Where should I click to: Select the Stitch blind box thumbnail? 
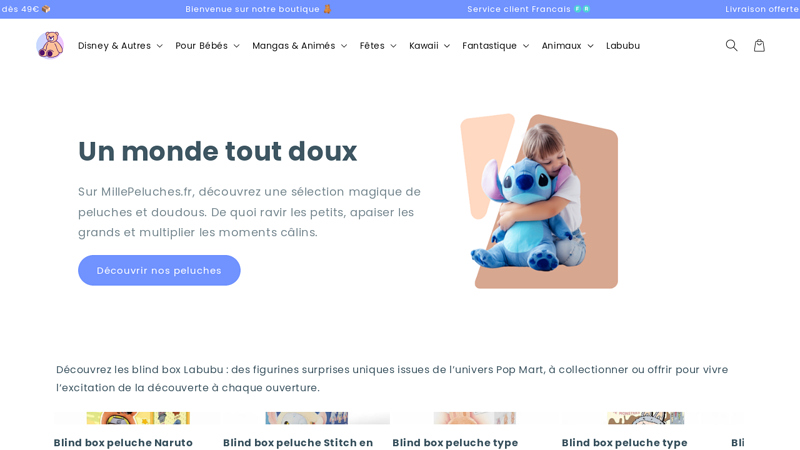(x=306, y=418)
